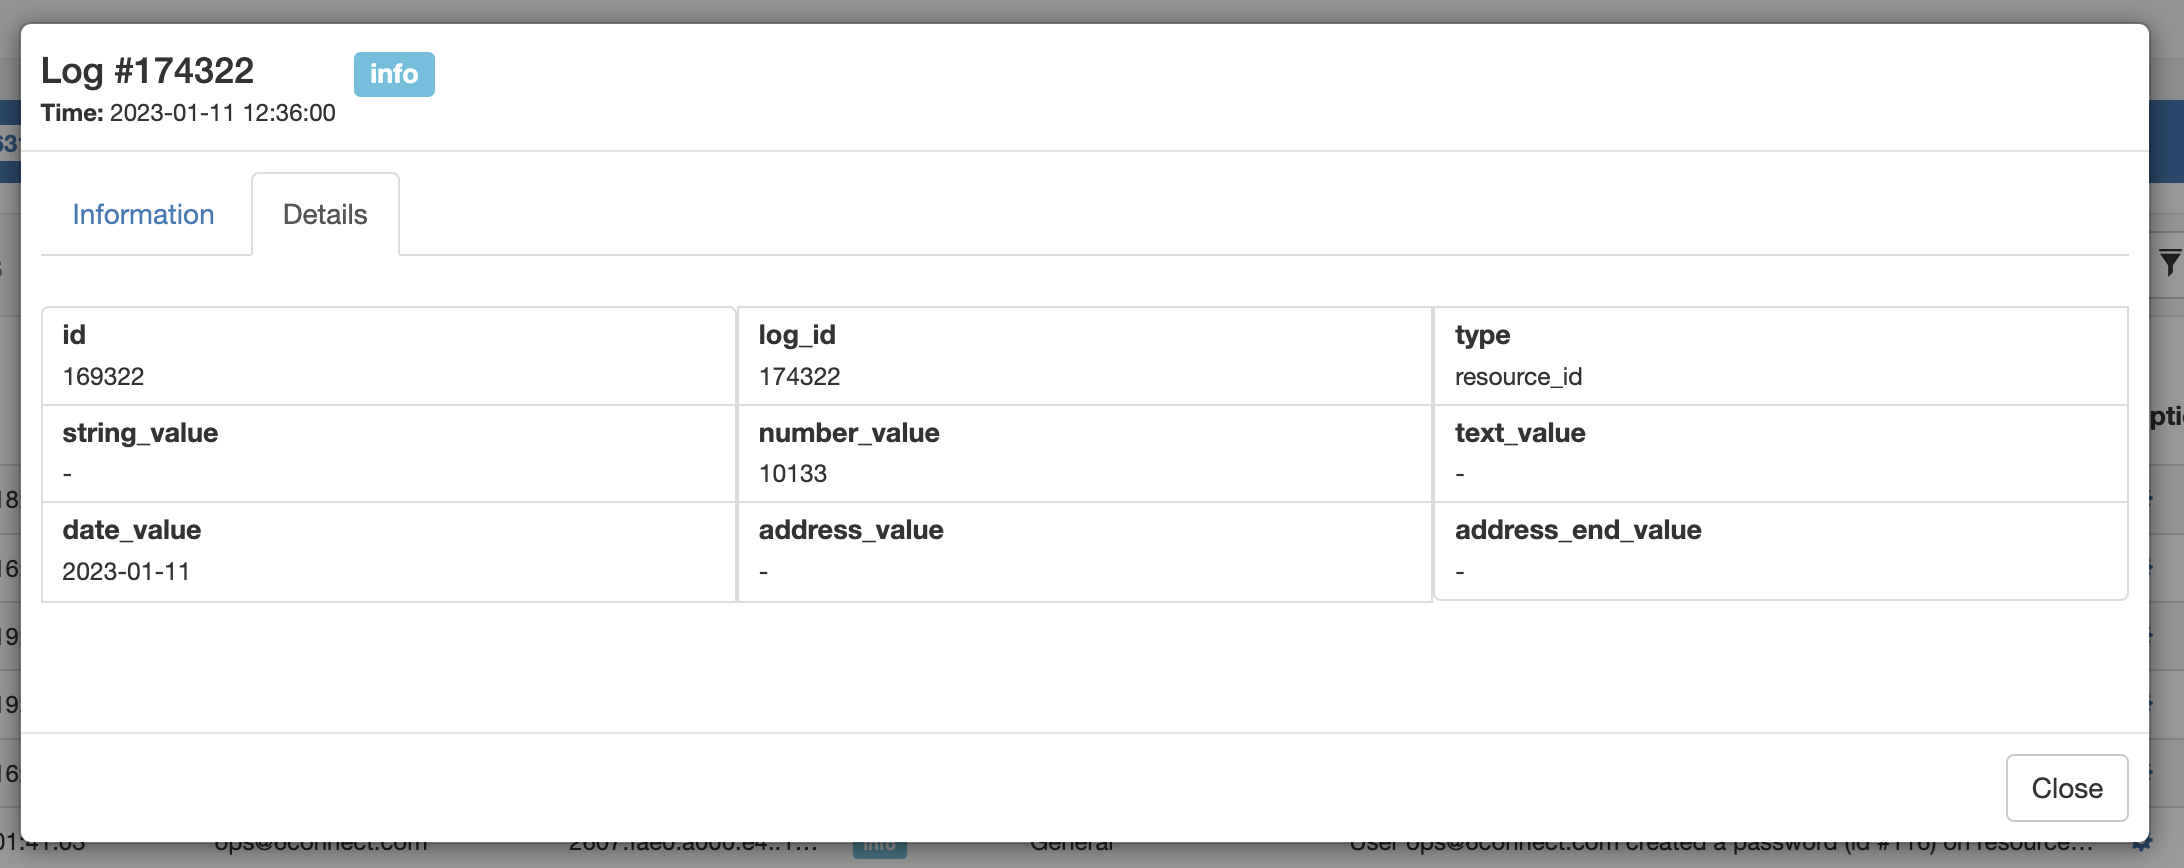The image size is (2184, 868).
Task: Click the timestamp 2023-01-11 12:36:00
Action: pyautogui.click(x=222, y=113)
